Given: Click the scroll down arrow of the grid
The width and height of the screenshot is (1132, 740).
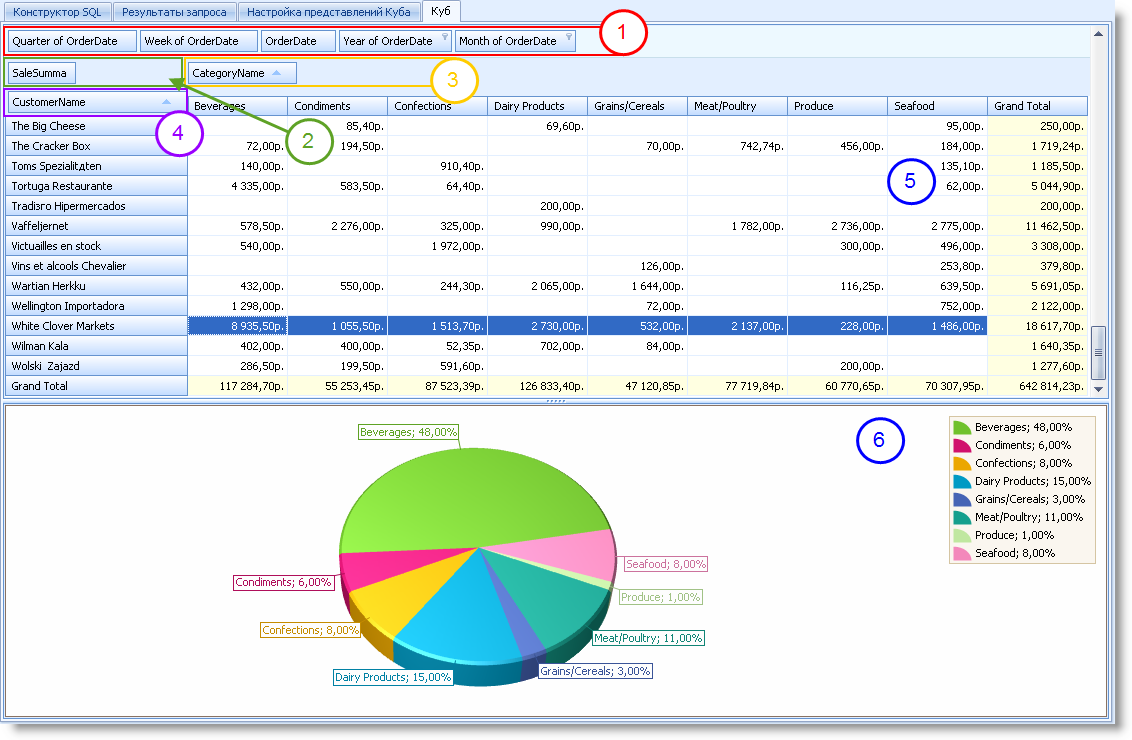Looking at the screenshot, I should (1098, 388).
